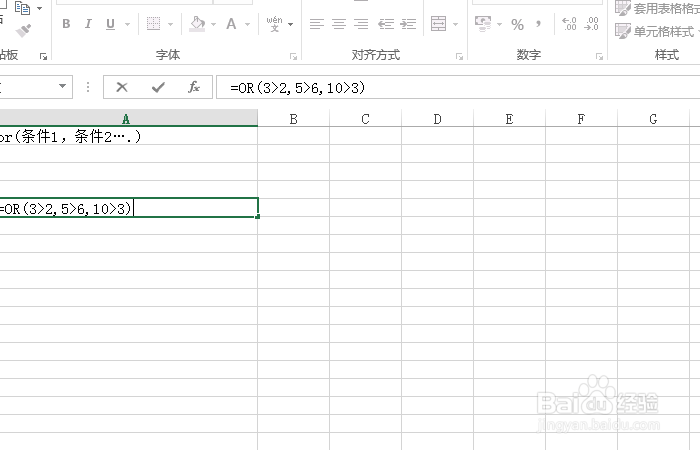The height and width of the screenshot is (450, 700).
Task: Select cell containing or(条件1，条件2….)
Action: [129, 136]
